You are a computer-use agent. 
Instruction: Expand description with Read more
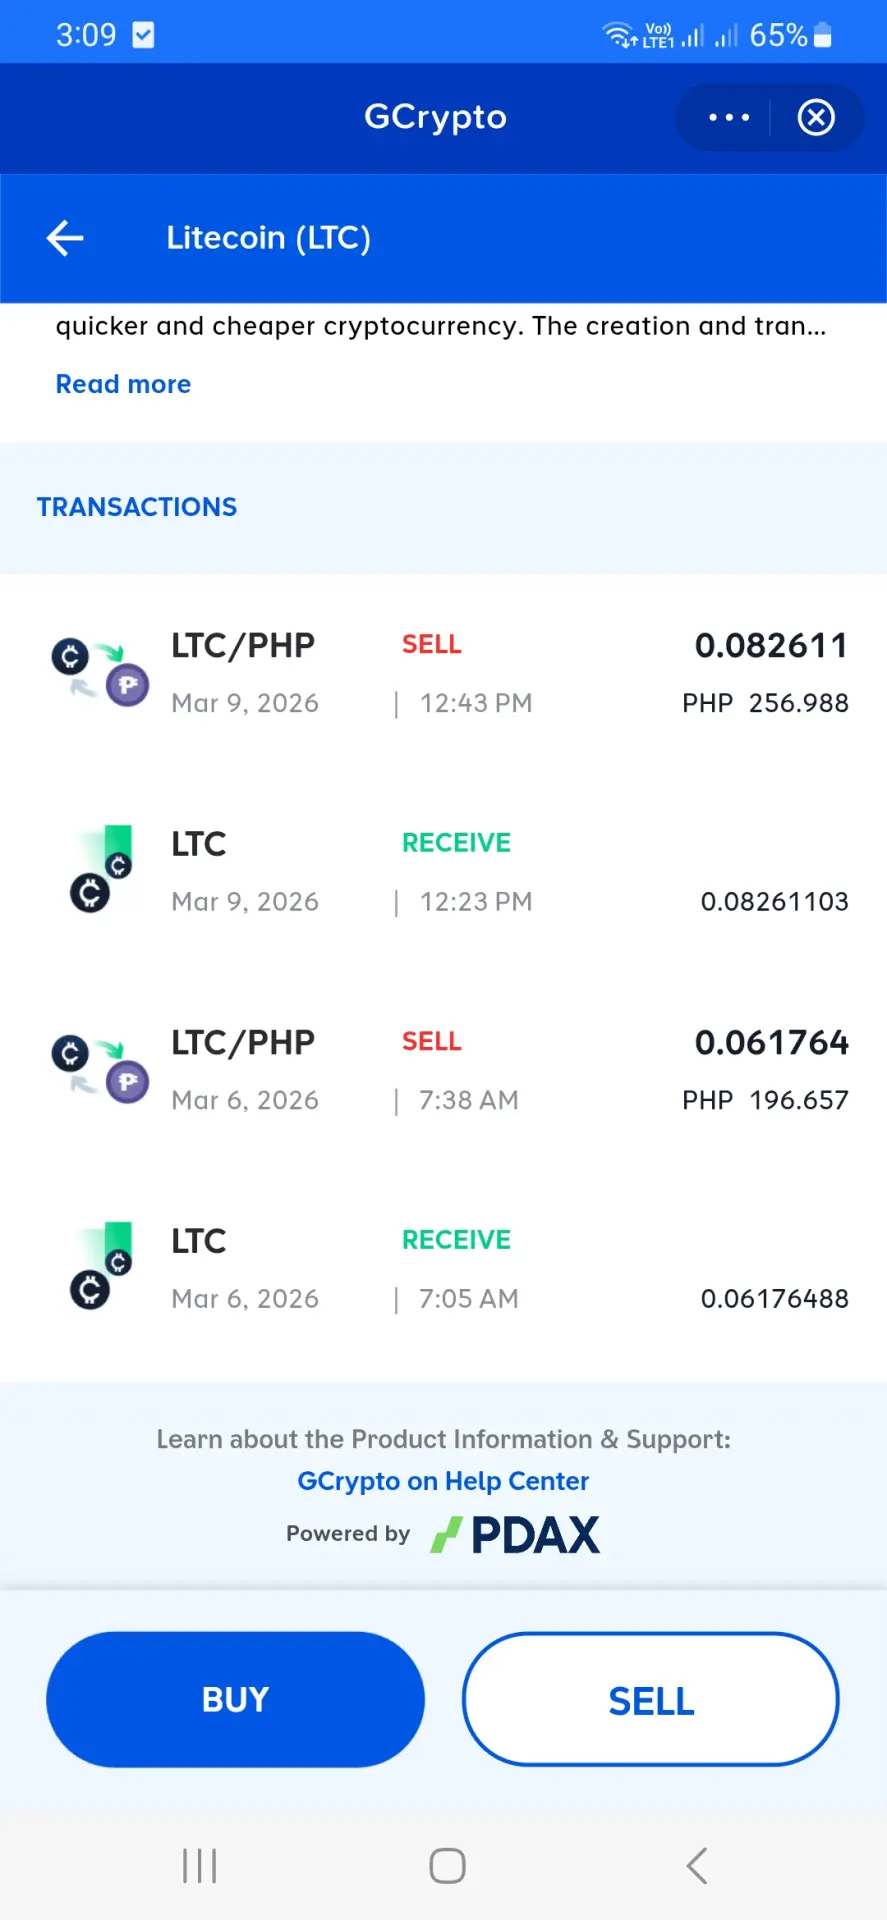click(x=123, y=384)
